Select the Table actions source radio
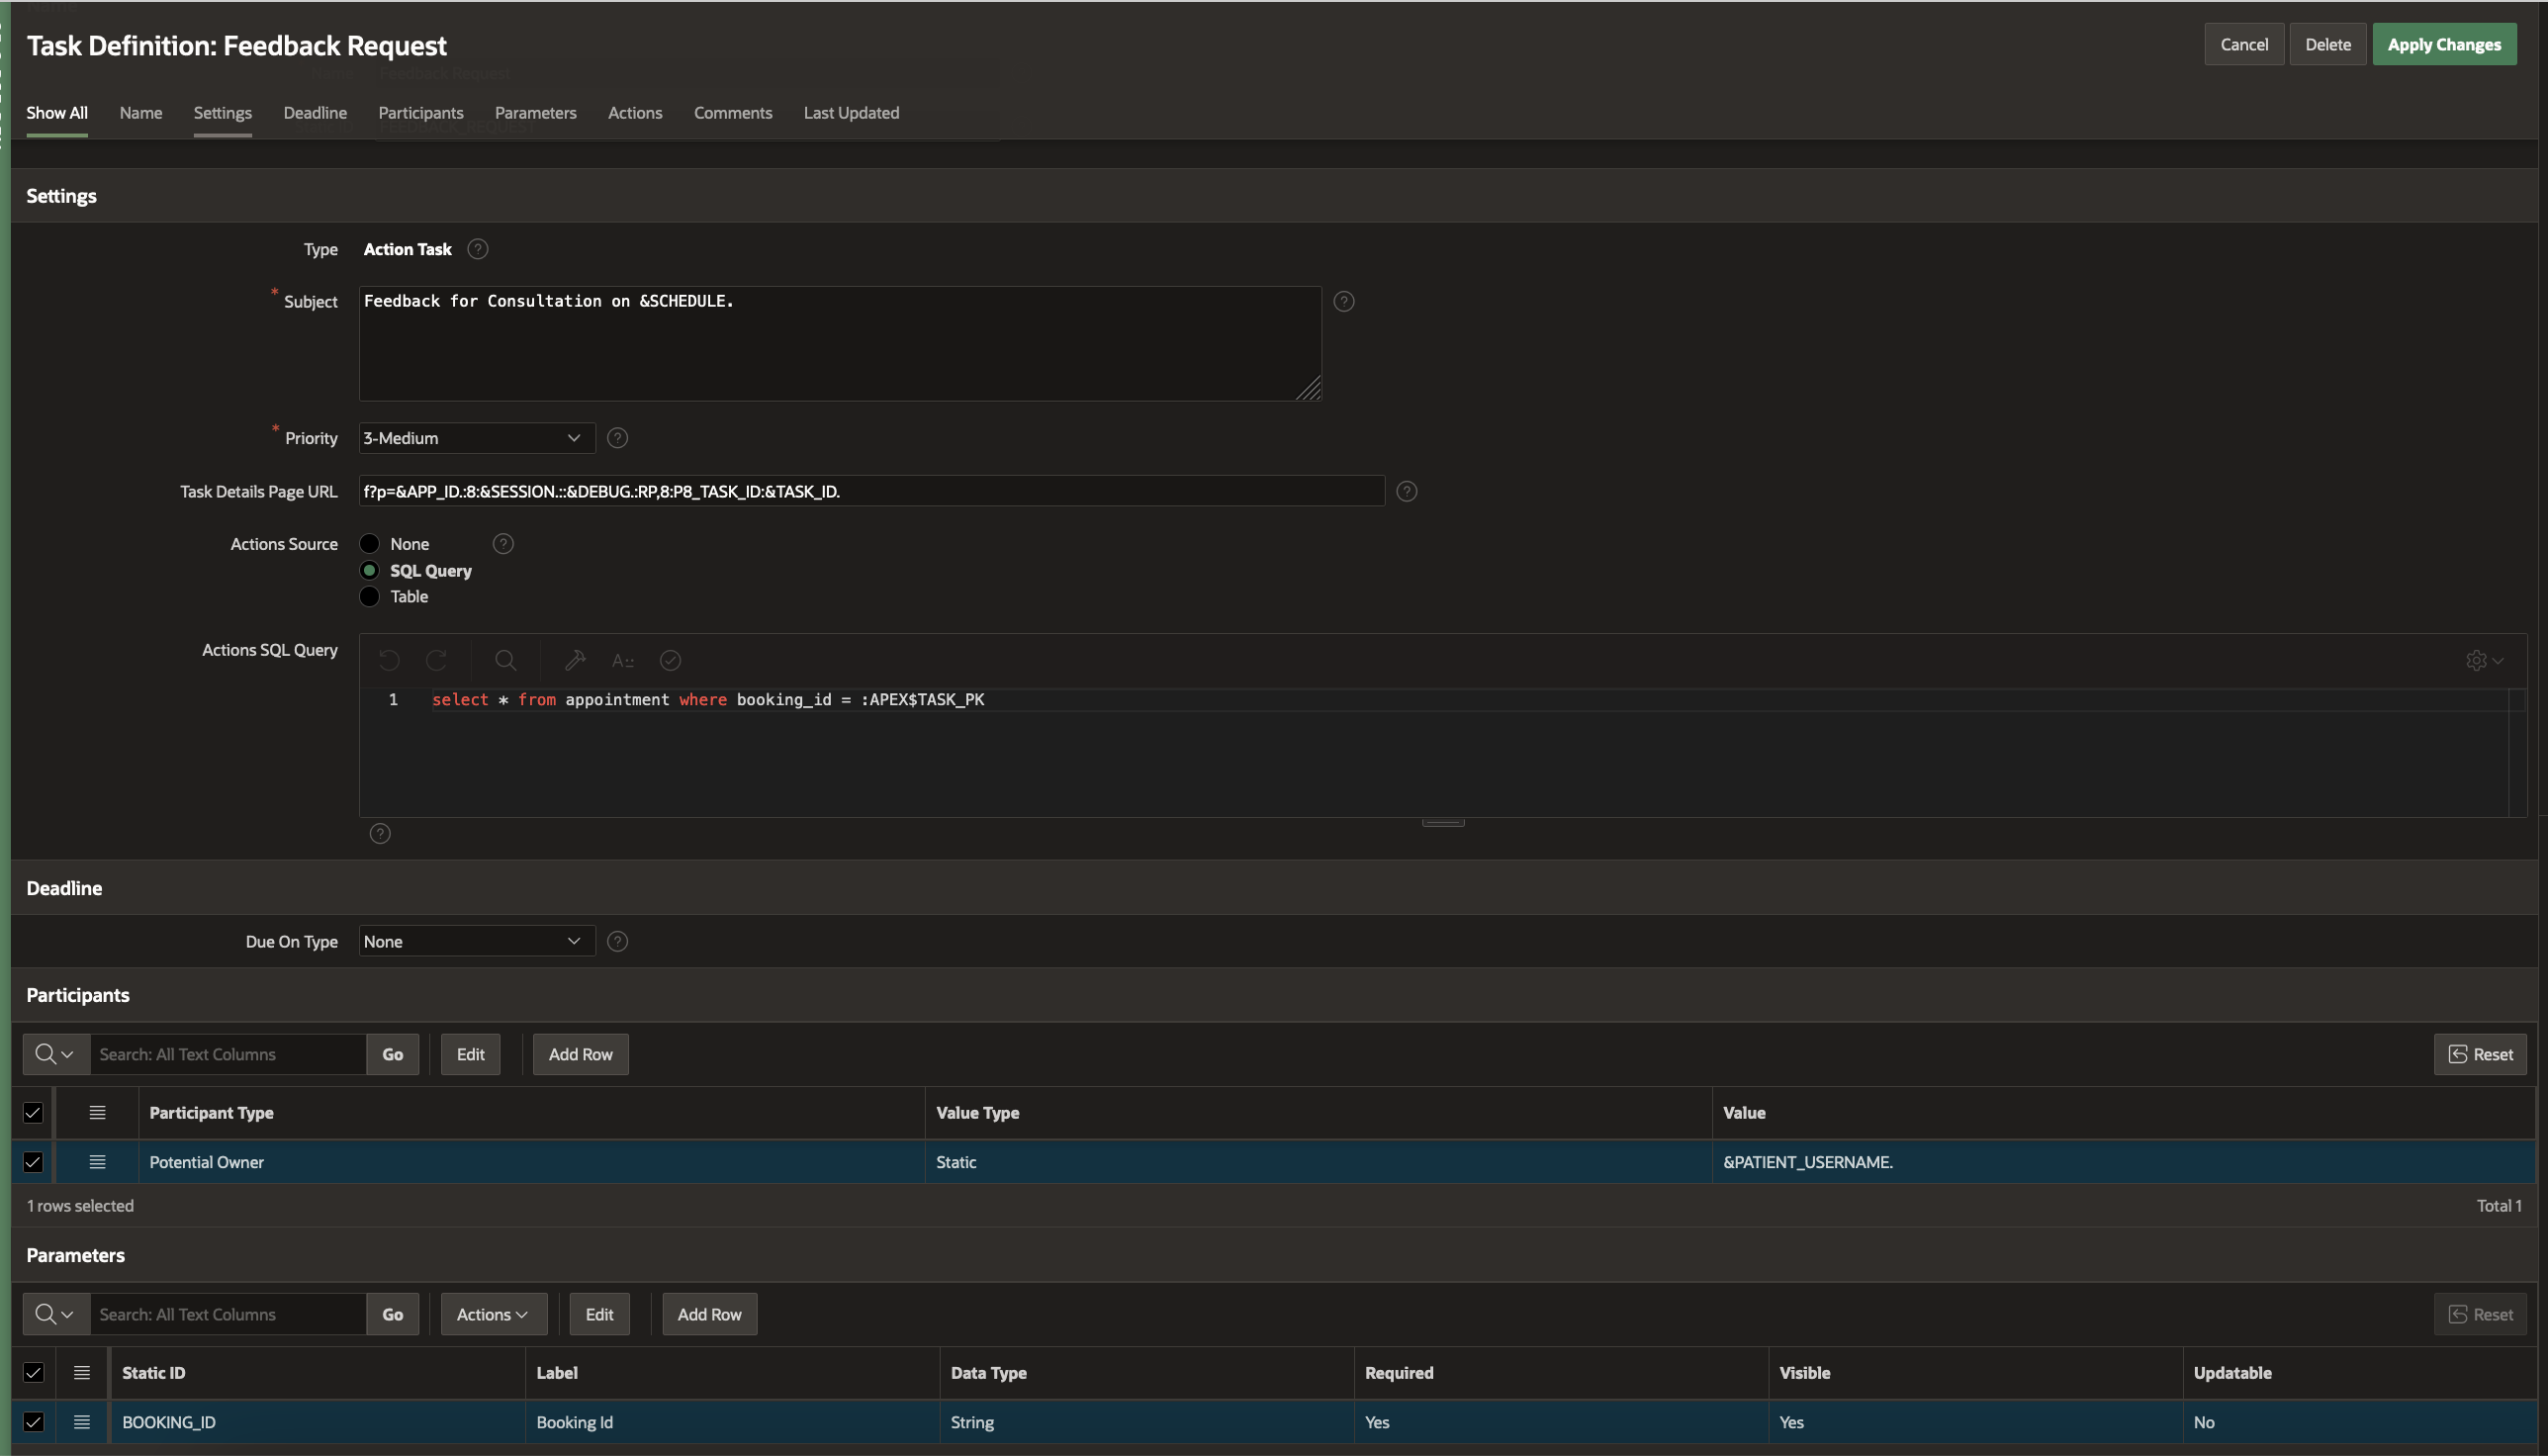Viewport: 2548px width, 1456px height. tap(370, 597)
